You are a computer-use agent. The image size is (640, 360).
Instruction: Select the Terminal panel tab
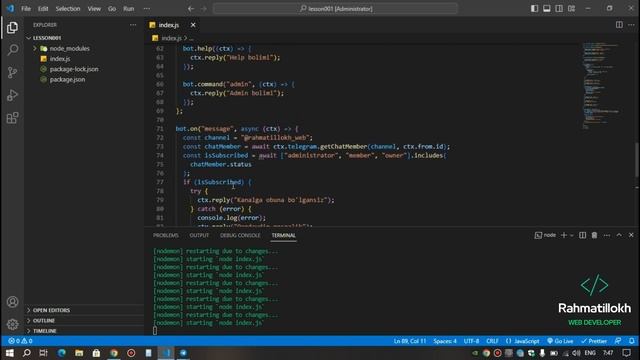284,236
